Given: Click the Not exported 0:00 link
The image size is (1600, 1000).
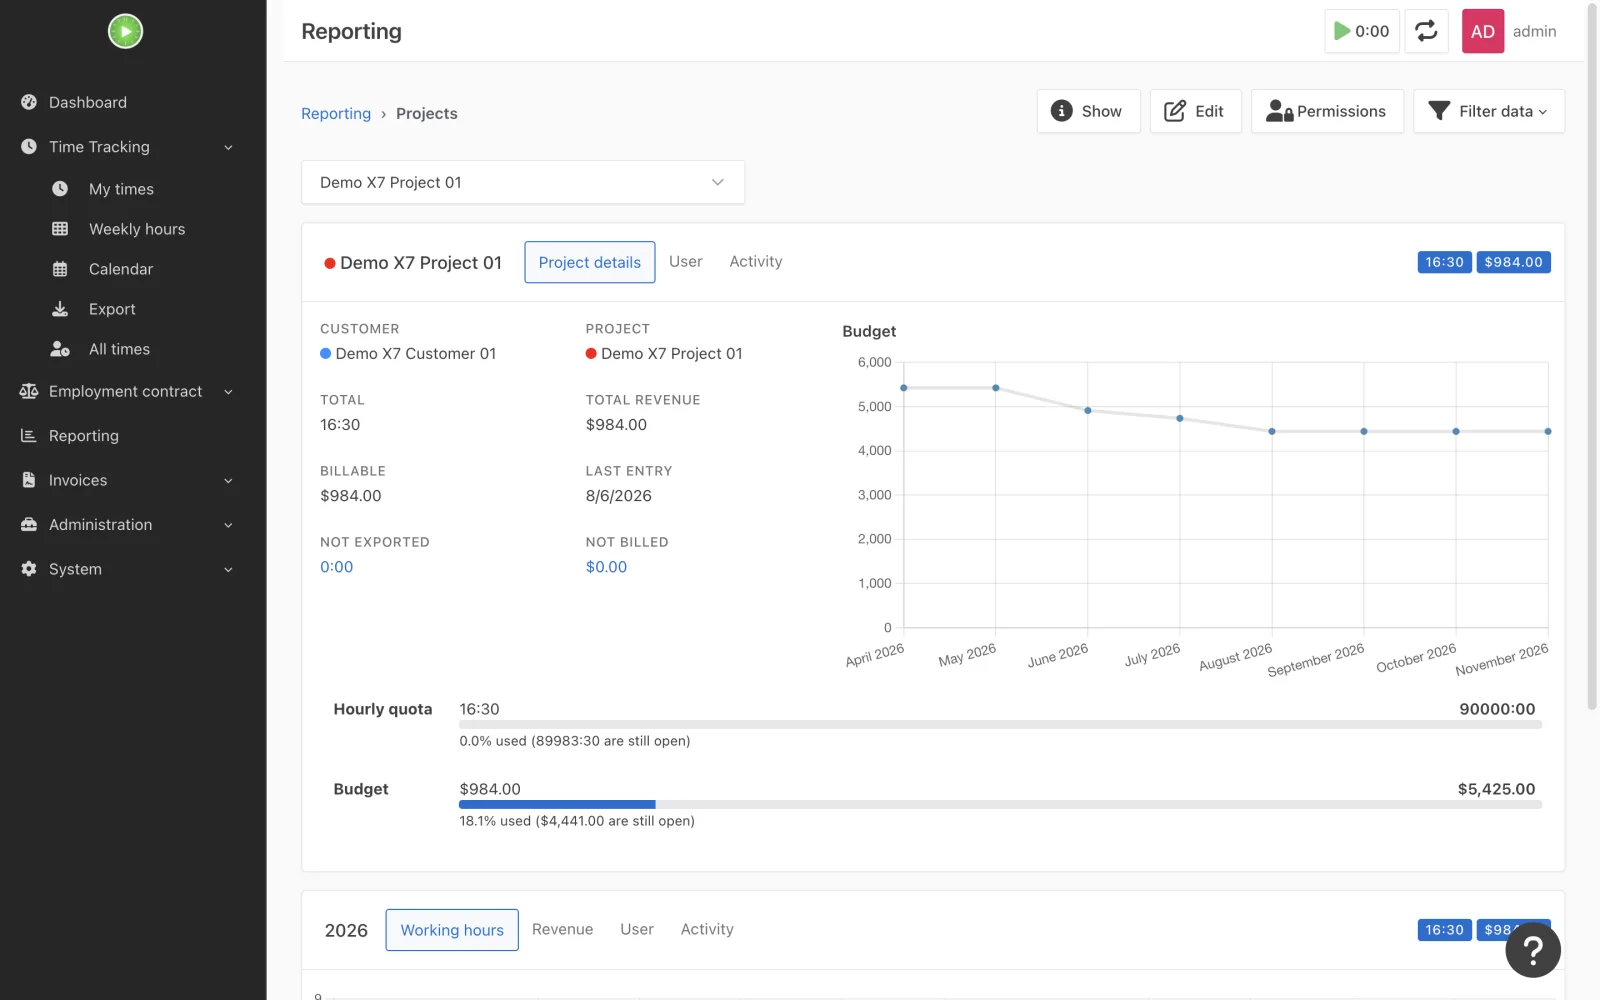Looking at the screenshot, I should 337,567.
